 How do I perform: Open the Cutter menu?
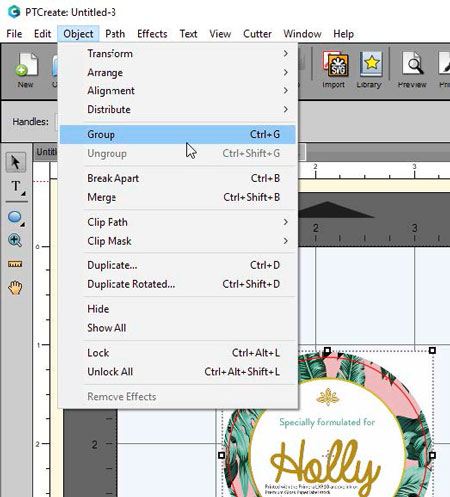257,34
